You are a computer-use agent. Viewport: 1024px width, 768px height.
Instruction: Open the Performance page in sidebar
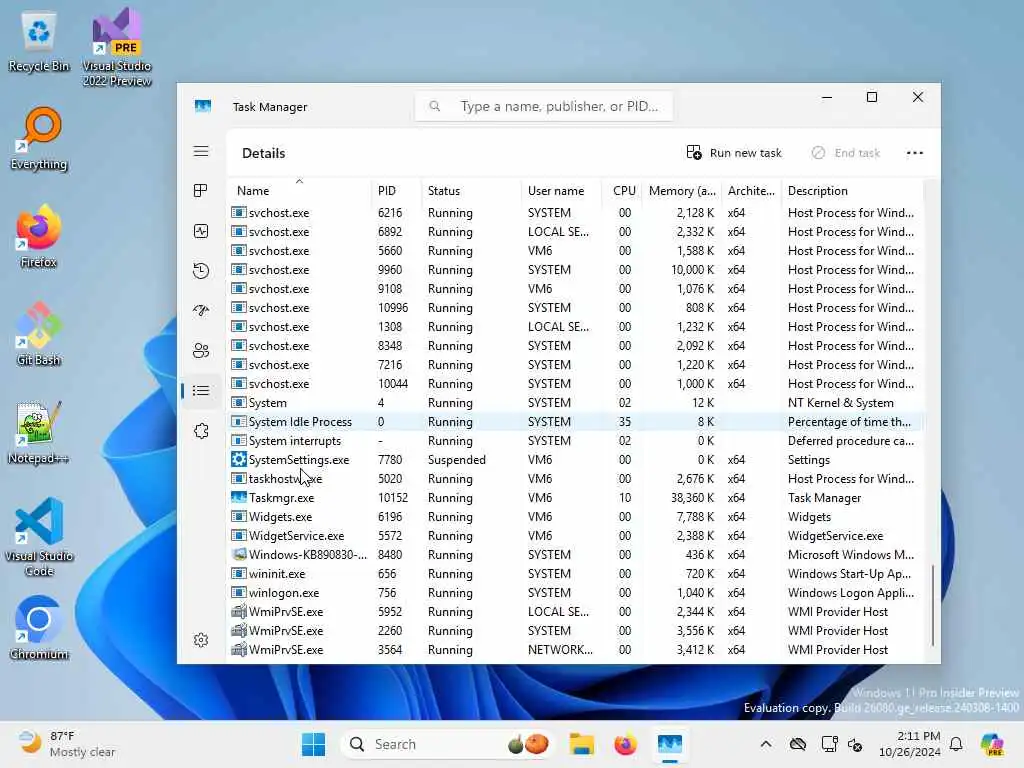[x=201, y=231]
